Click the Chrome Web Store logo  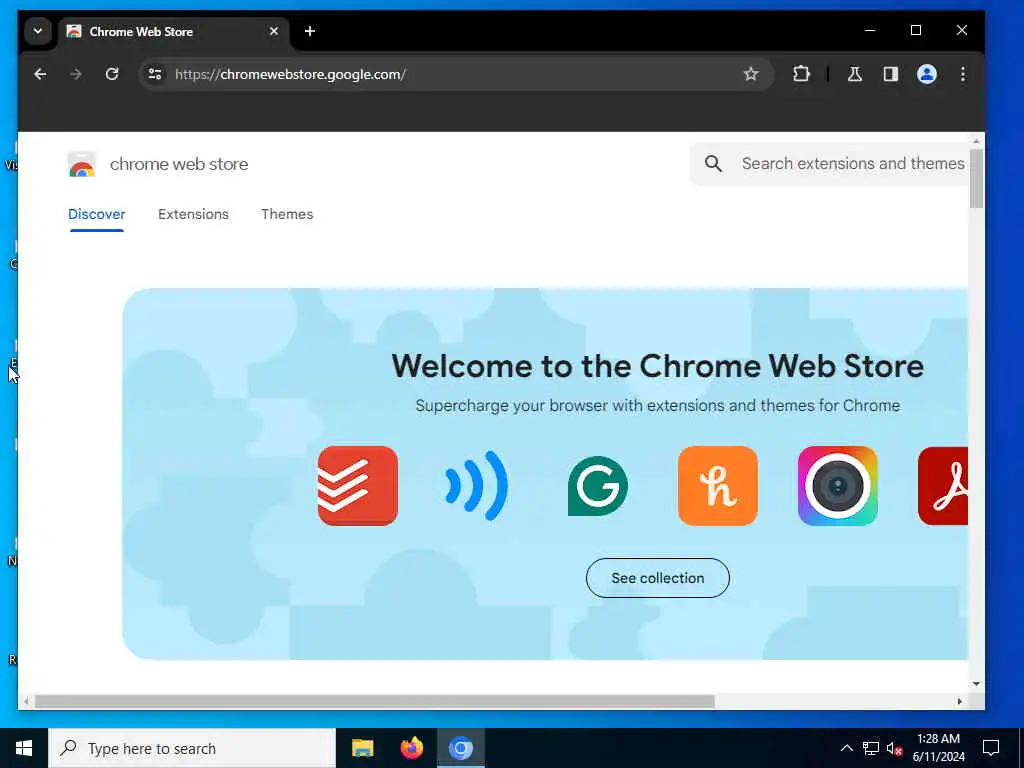82,164
